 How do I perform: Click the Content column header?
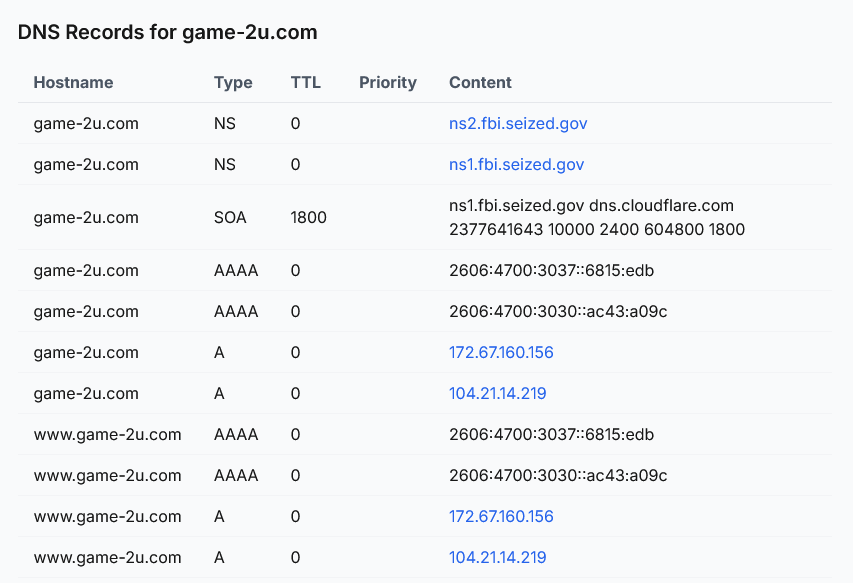[480, 82]
